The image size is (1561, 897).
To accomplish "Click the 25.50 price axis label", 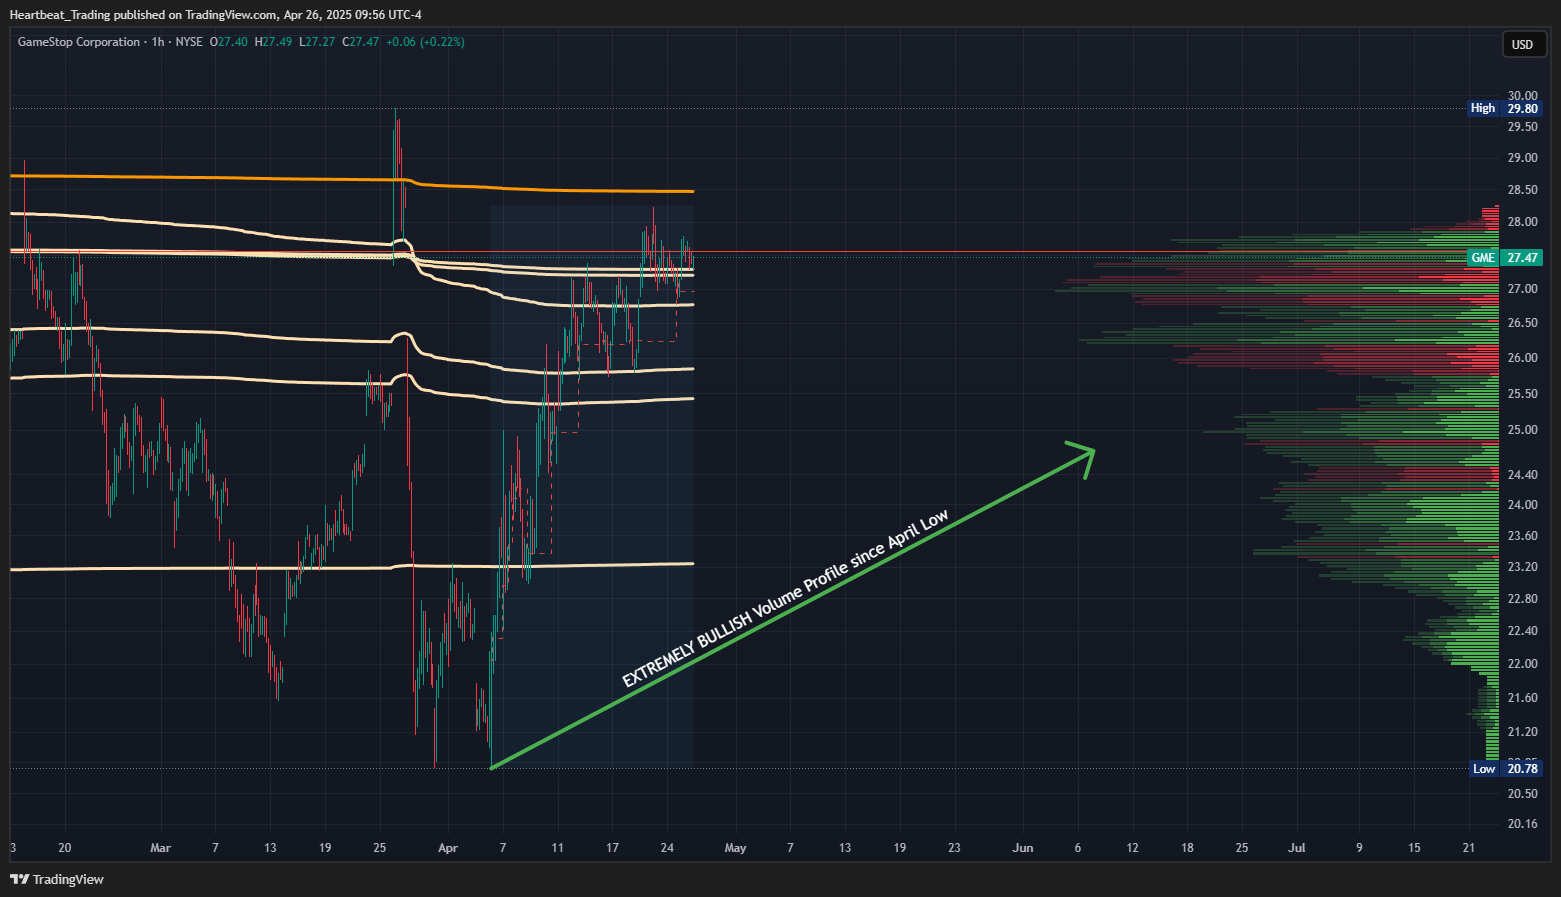I will pyautogui.click(x=1523, y=394).
